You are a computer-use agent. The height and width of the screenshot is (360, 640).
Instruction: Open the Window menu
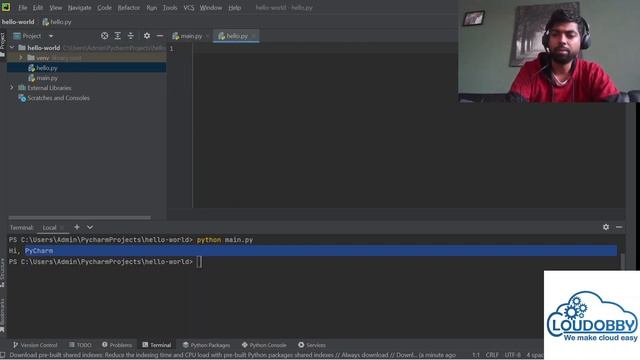[211, 8]
